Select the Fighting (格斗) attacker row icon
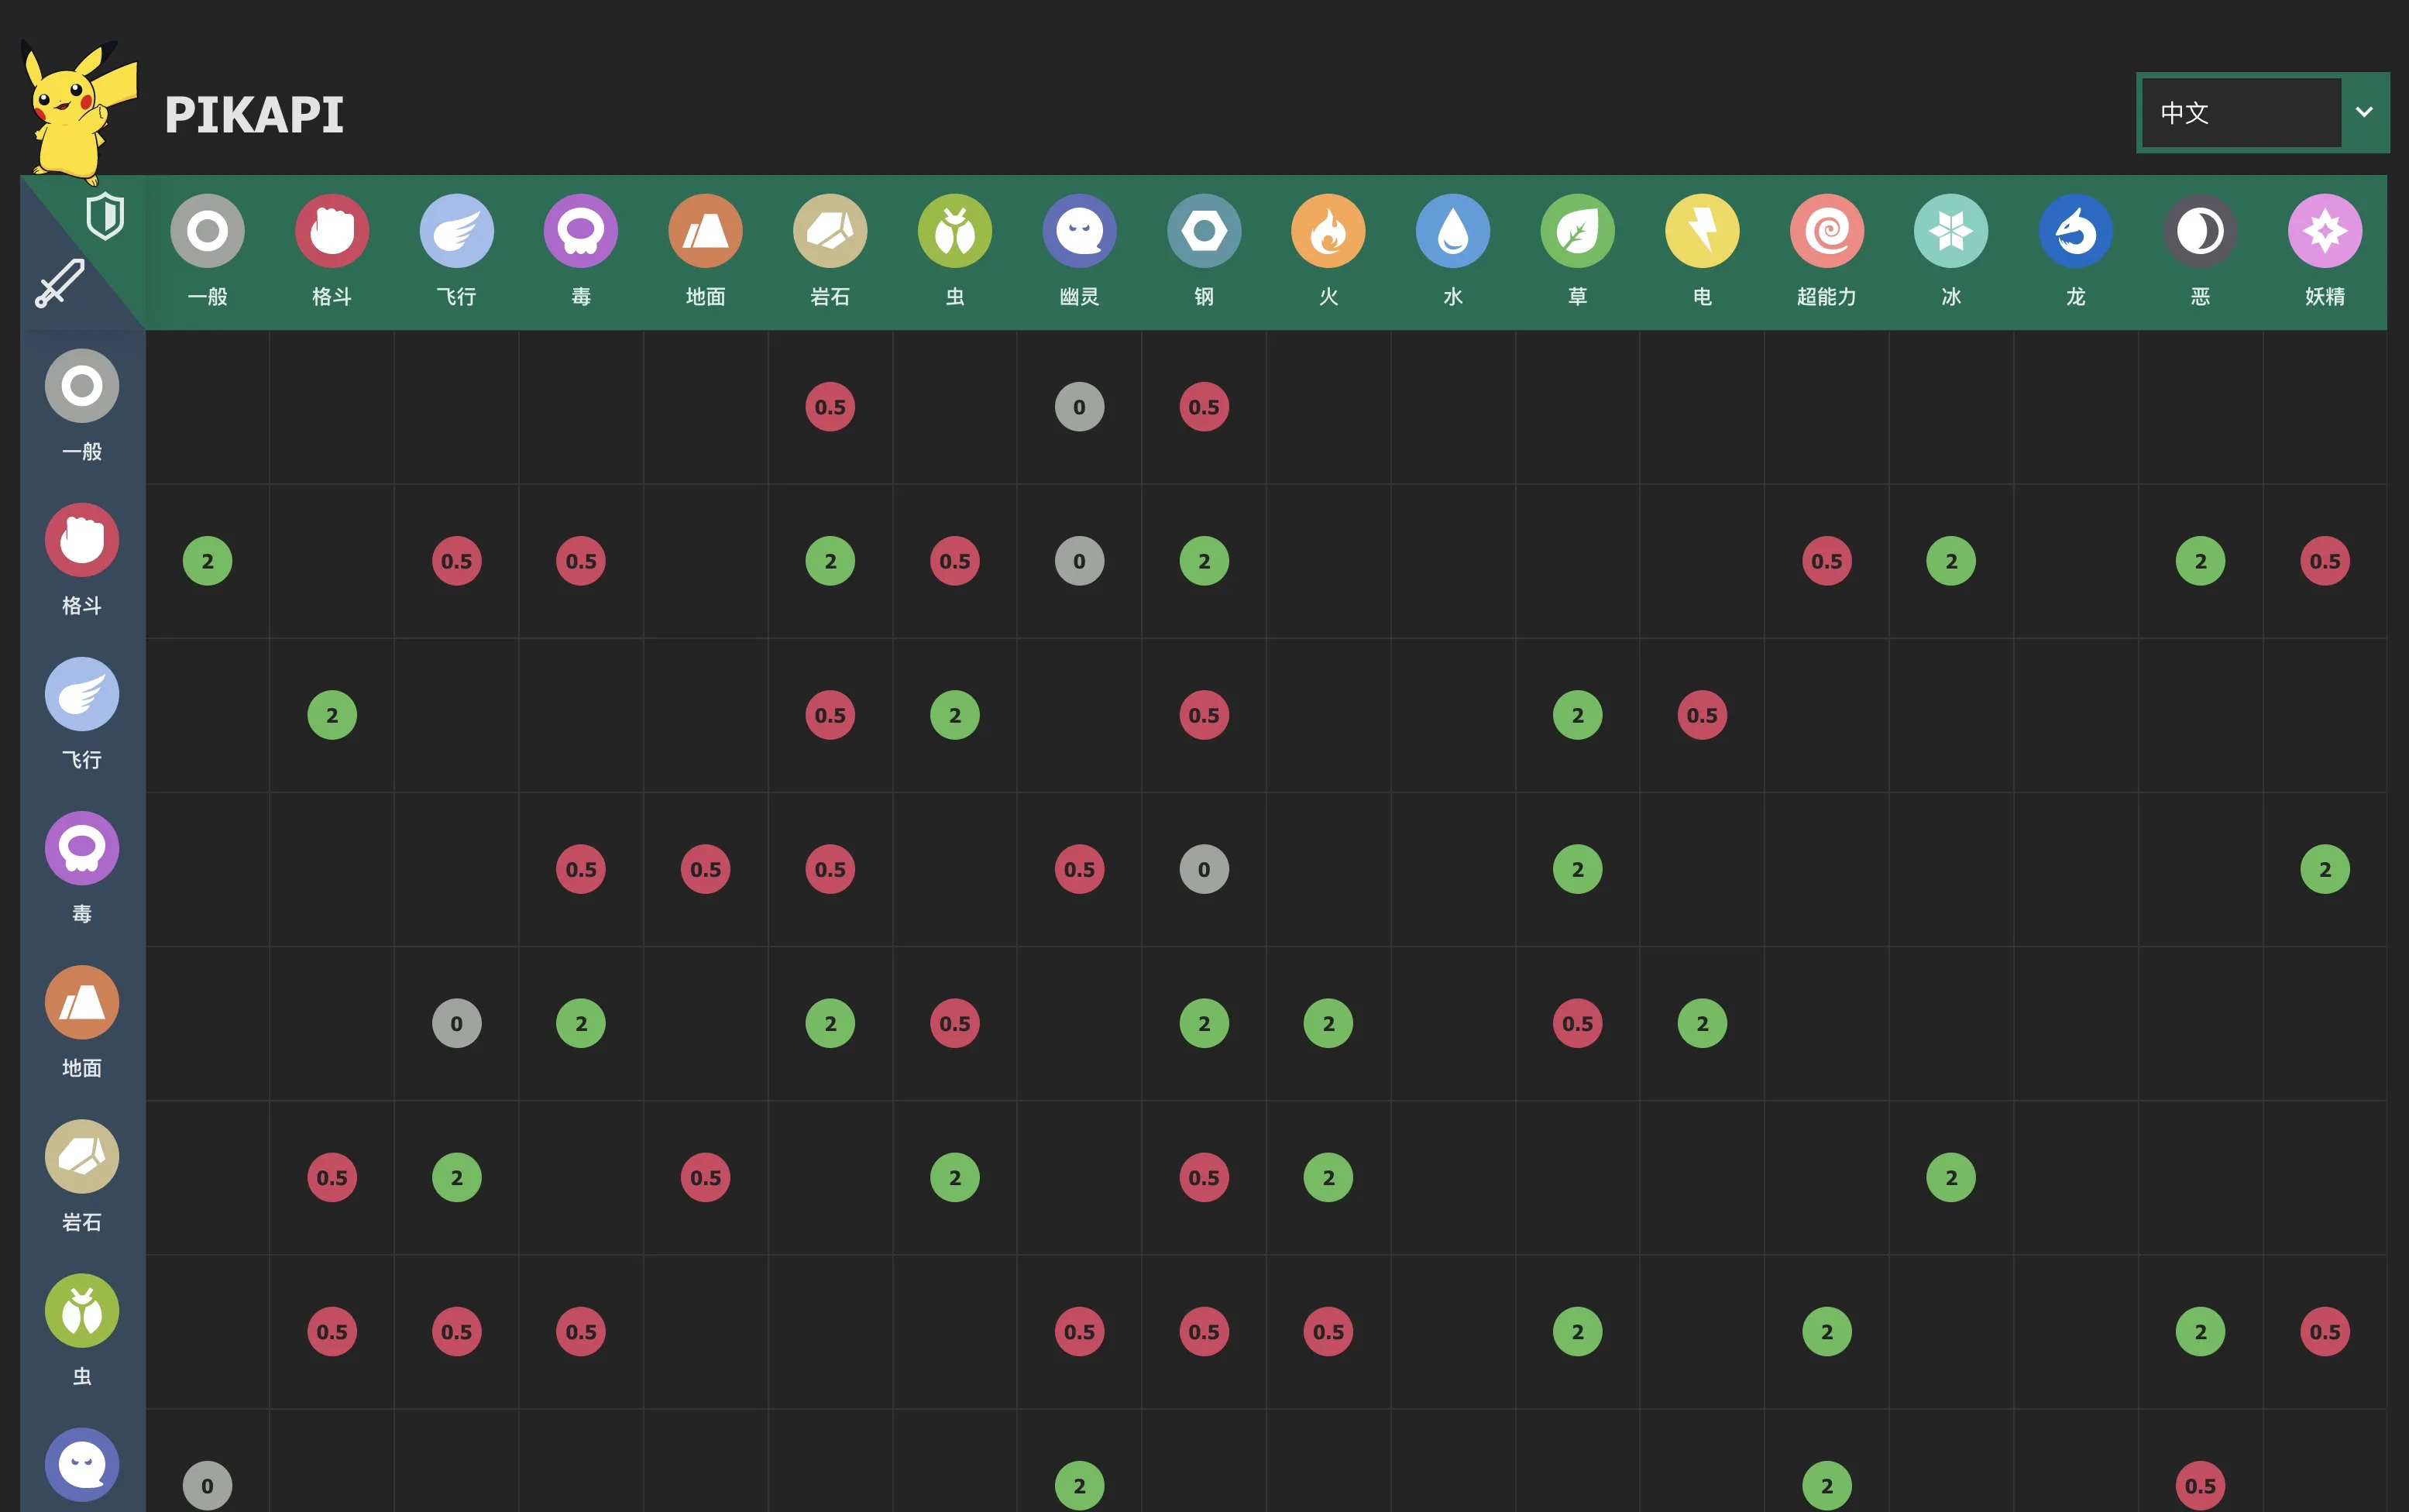Image resolution: width=2409 pixels, height=1512 pixels. [82, 540]
